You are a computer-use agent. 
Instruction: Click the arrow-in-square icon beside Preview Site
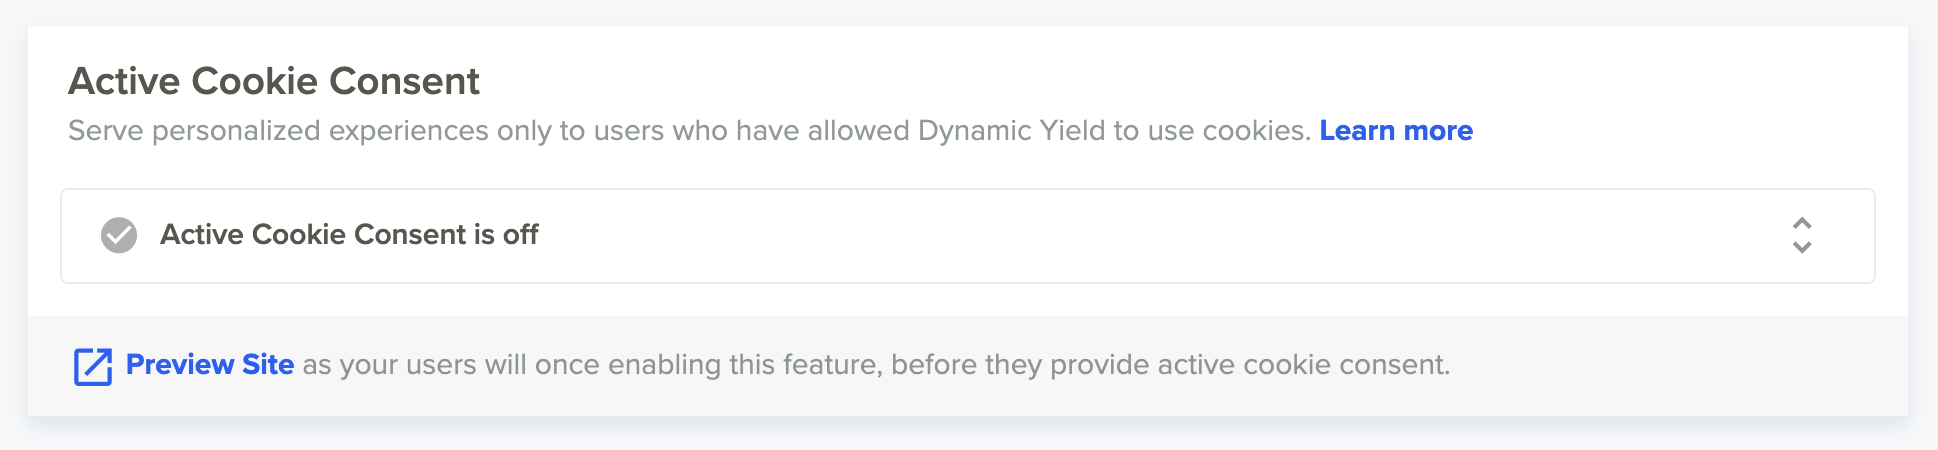(x=93, y=366)
